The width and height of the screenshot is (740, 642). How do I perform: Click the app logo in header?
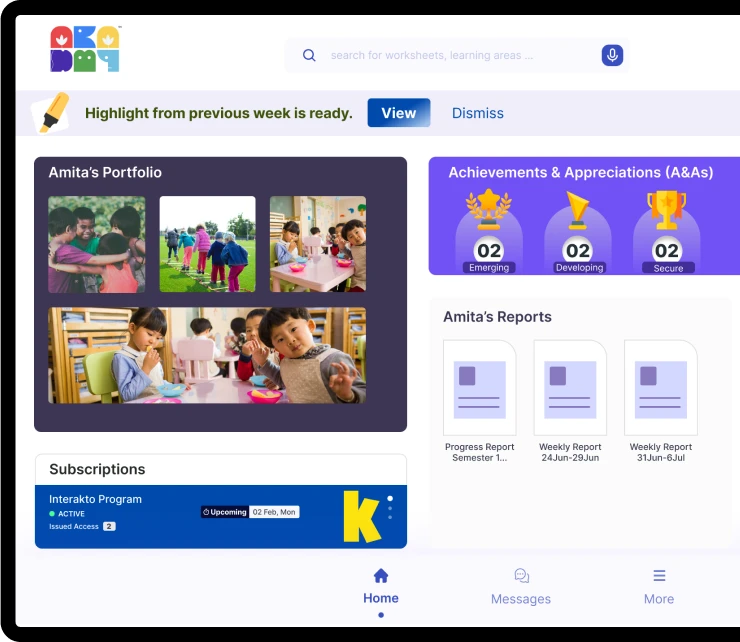[85, 49]
